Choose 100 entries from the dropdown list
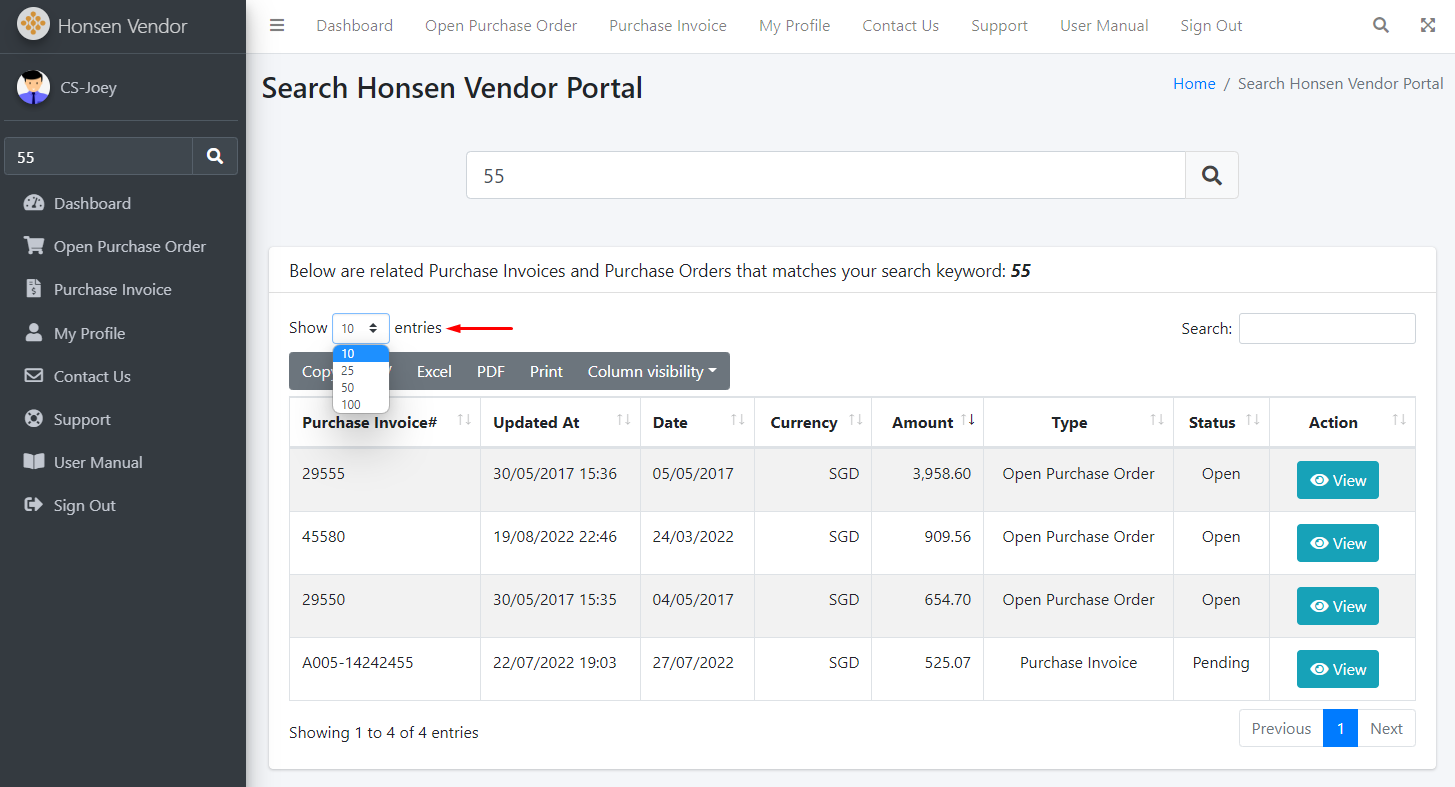The image size is (1455, 787). (351, 404)
